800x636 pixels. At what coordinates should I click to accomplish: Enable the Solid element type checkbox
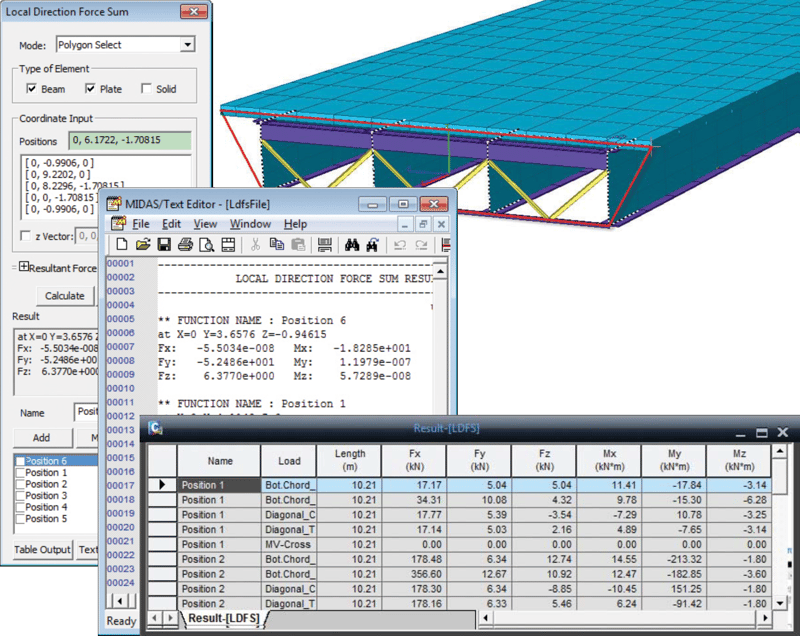click(x=147, y=89)
